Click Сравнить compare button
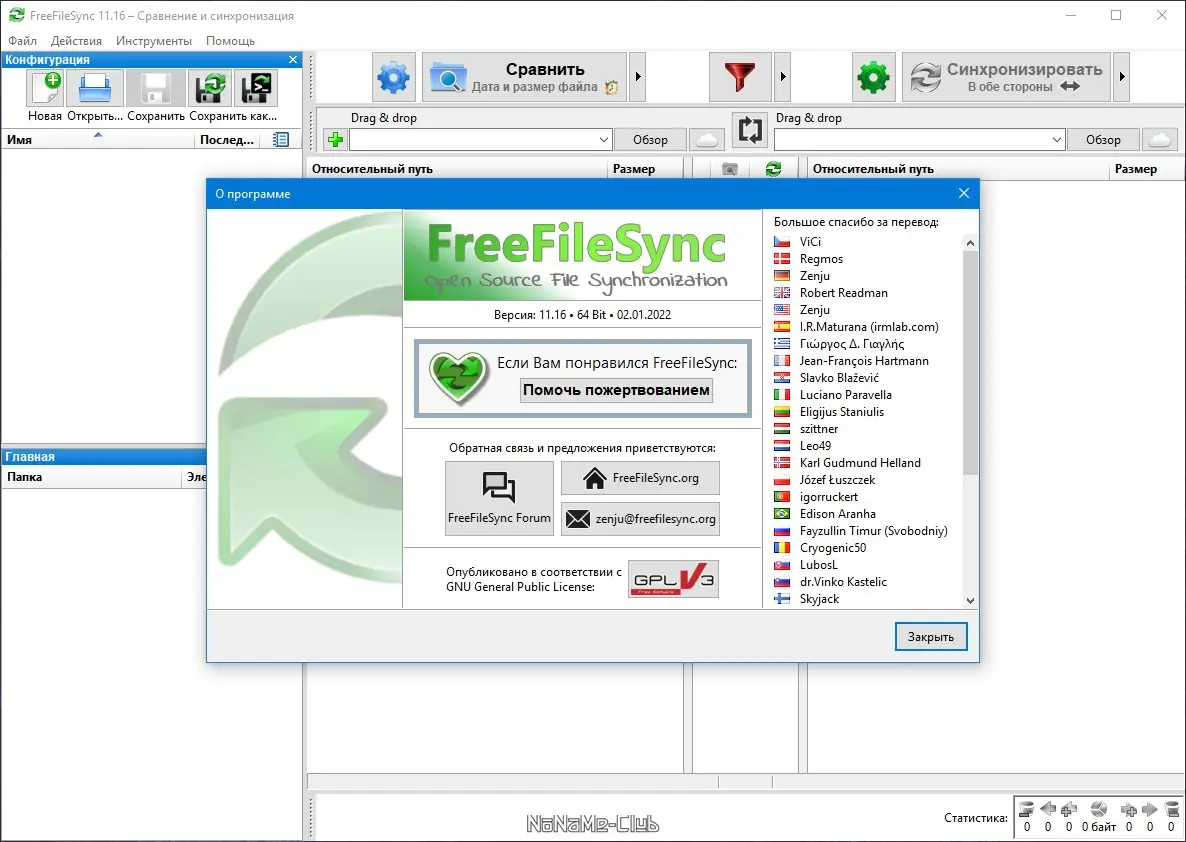Screen dimensions: 1186x842 pos(524,76)
